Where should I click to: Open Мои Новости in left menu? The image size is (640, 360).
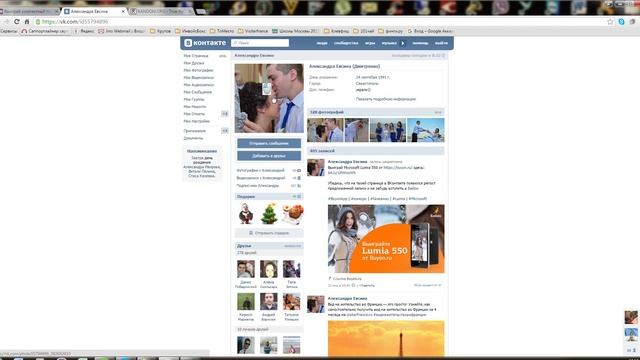pyautogui.click(x=195, y=107)
